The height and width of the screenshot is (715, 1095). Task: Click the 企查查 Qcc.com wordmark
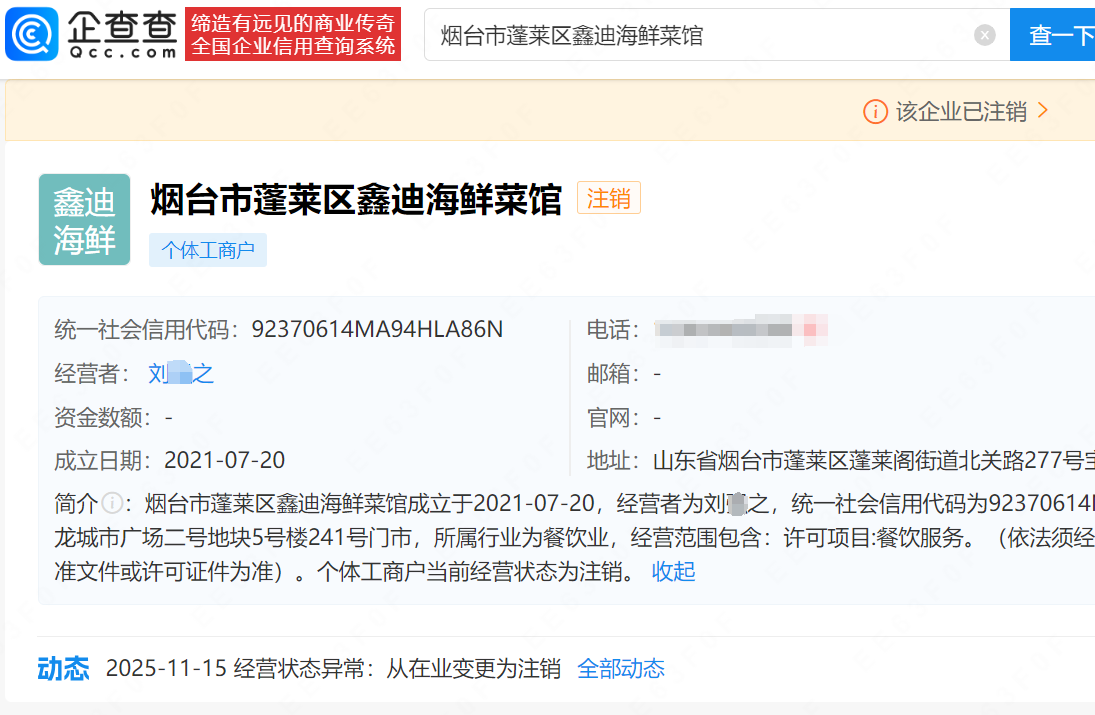pyautogui.click(x=122, y=35)
